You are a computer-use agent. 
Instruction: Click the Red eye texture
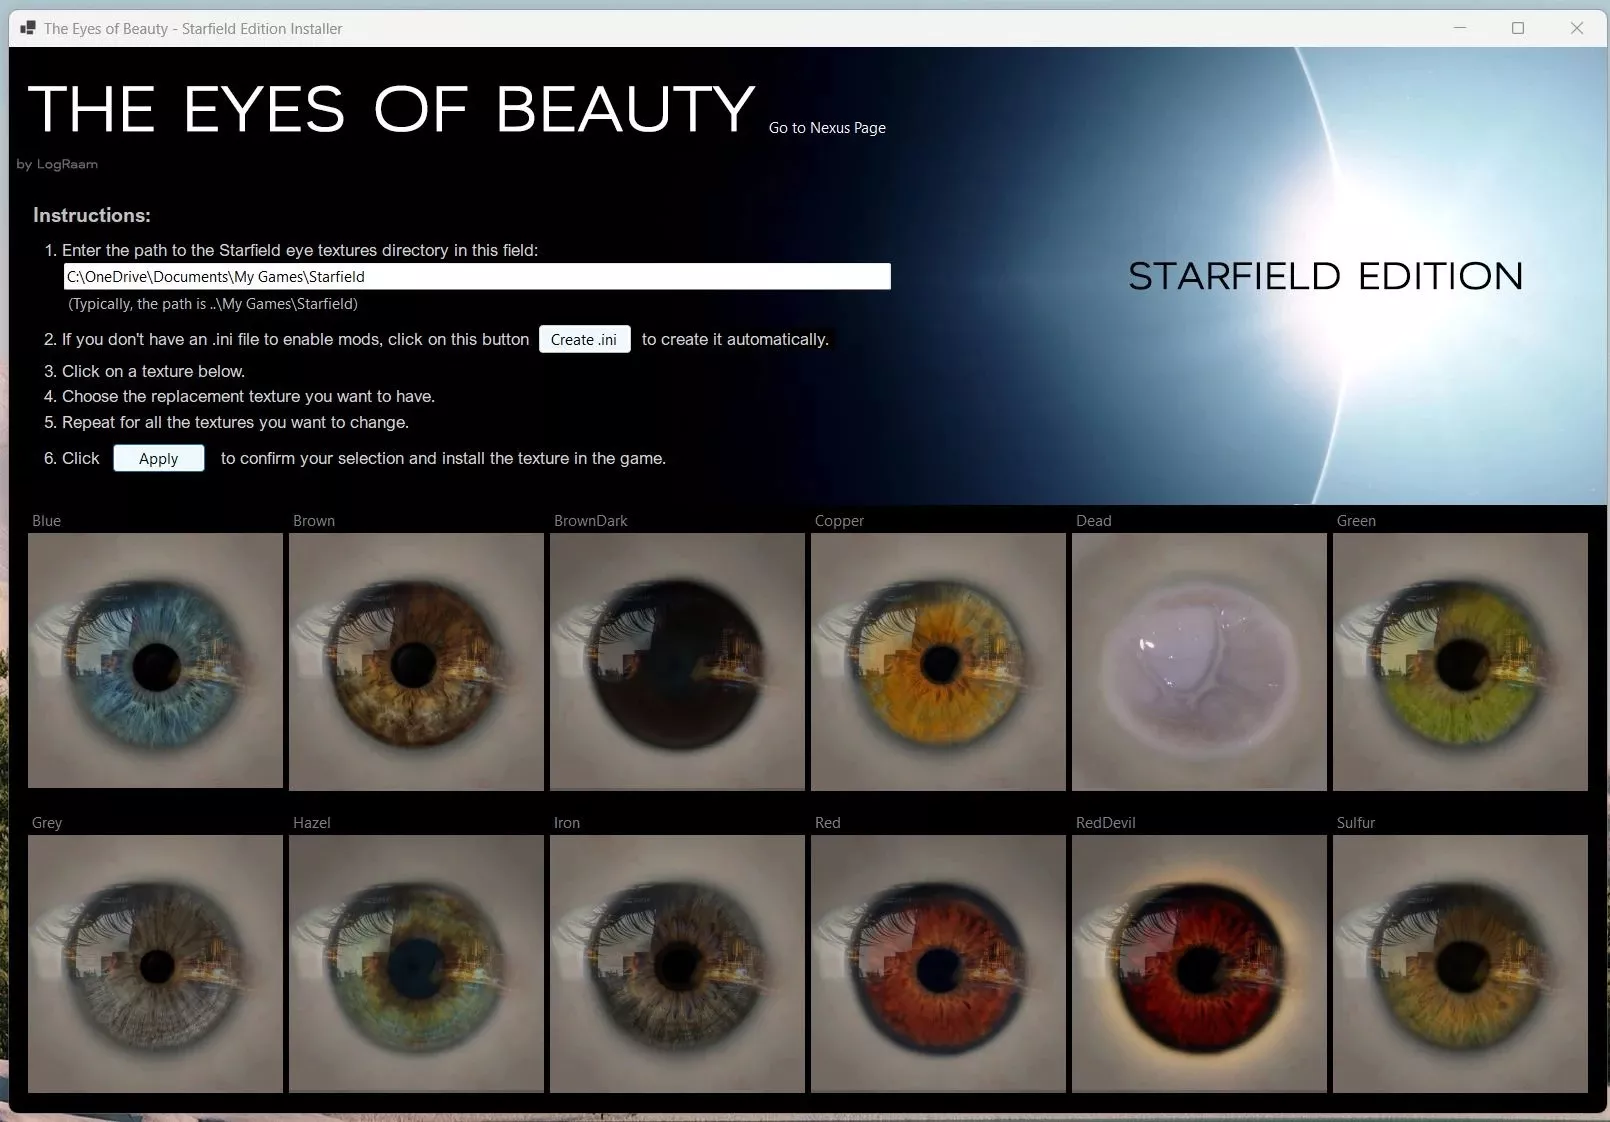[x=938, y=963]
